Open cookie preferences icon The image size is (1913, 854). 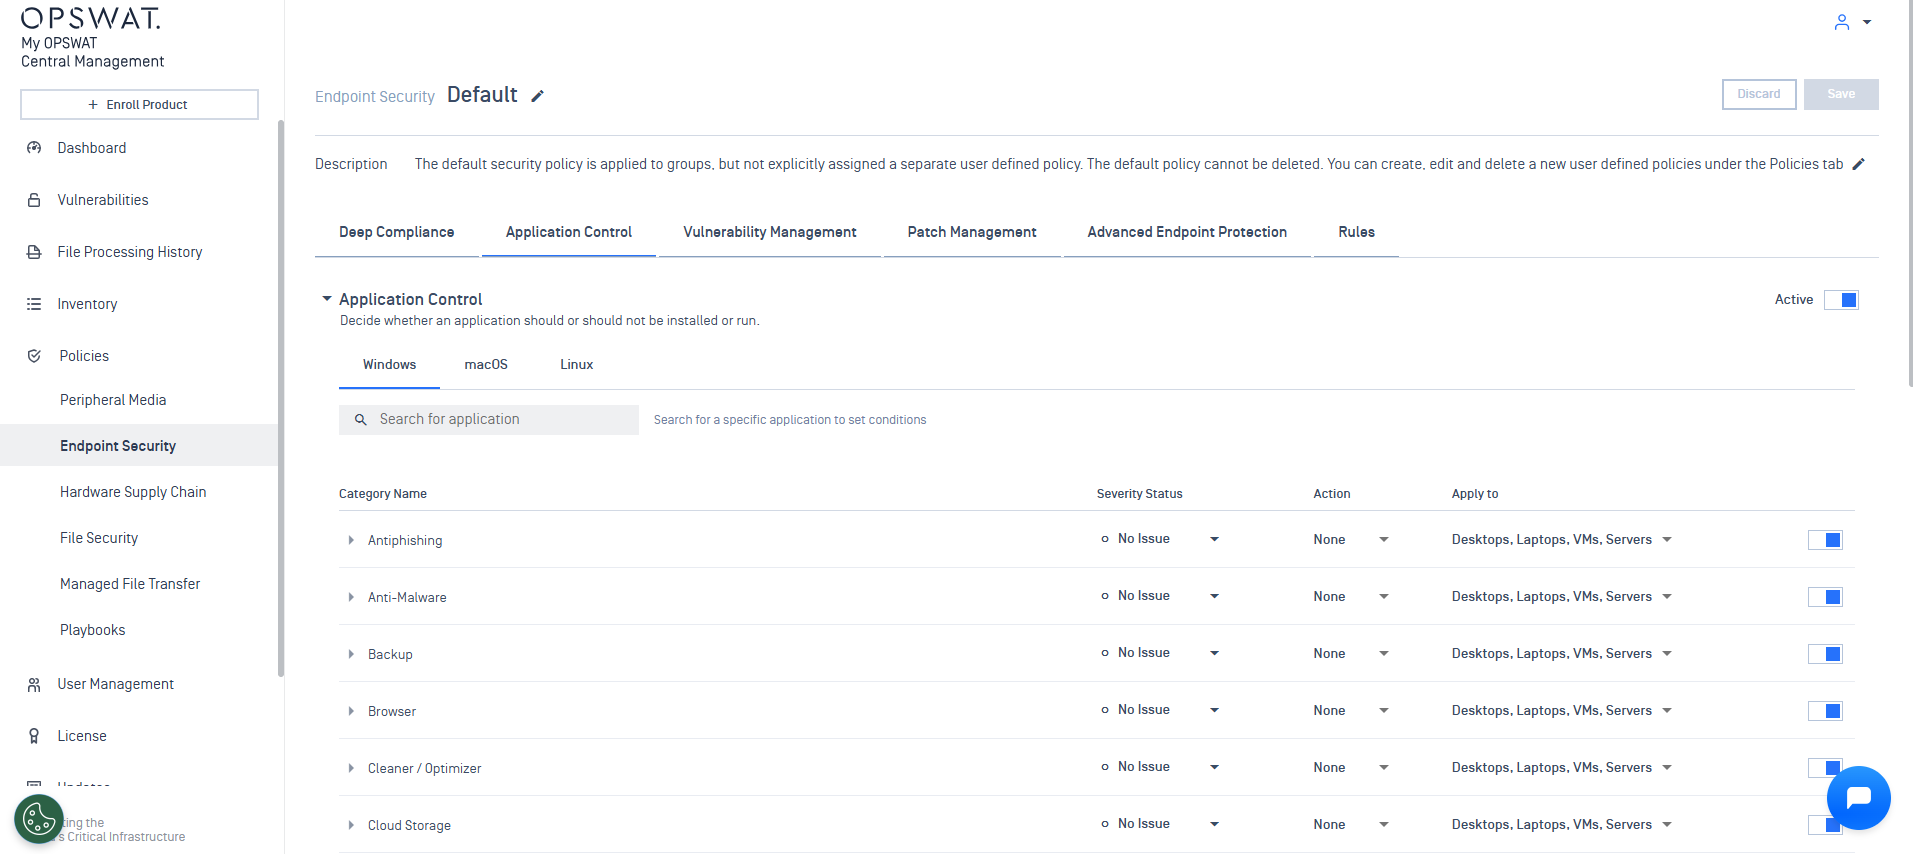point(39,819)
